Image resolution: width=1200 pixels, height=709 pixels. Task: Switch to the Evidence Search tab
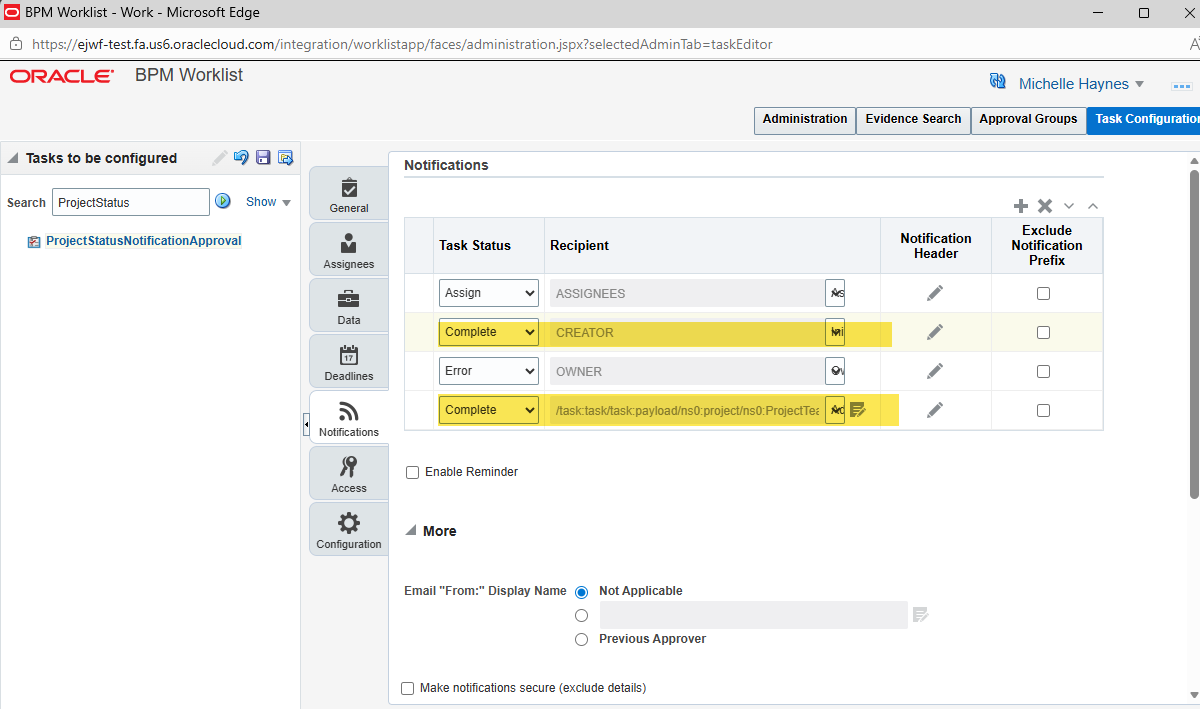[913, 119]
